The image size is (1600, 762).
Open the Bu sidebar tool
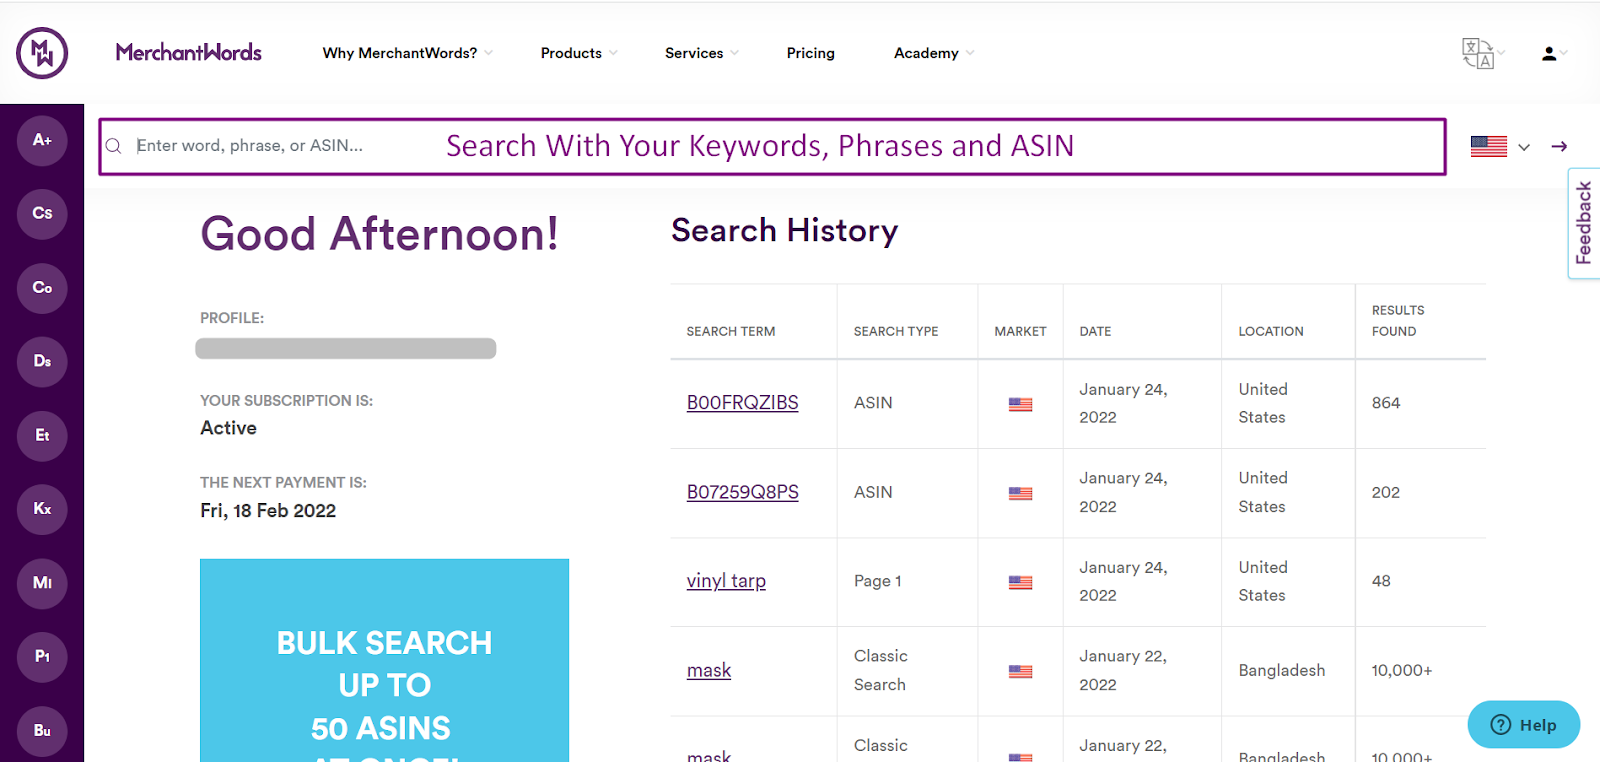[x=42, y=730]
